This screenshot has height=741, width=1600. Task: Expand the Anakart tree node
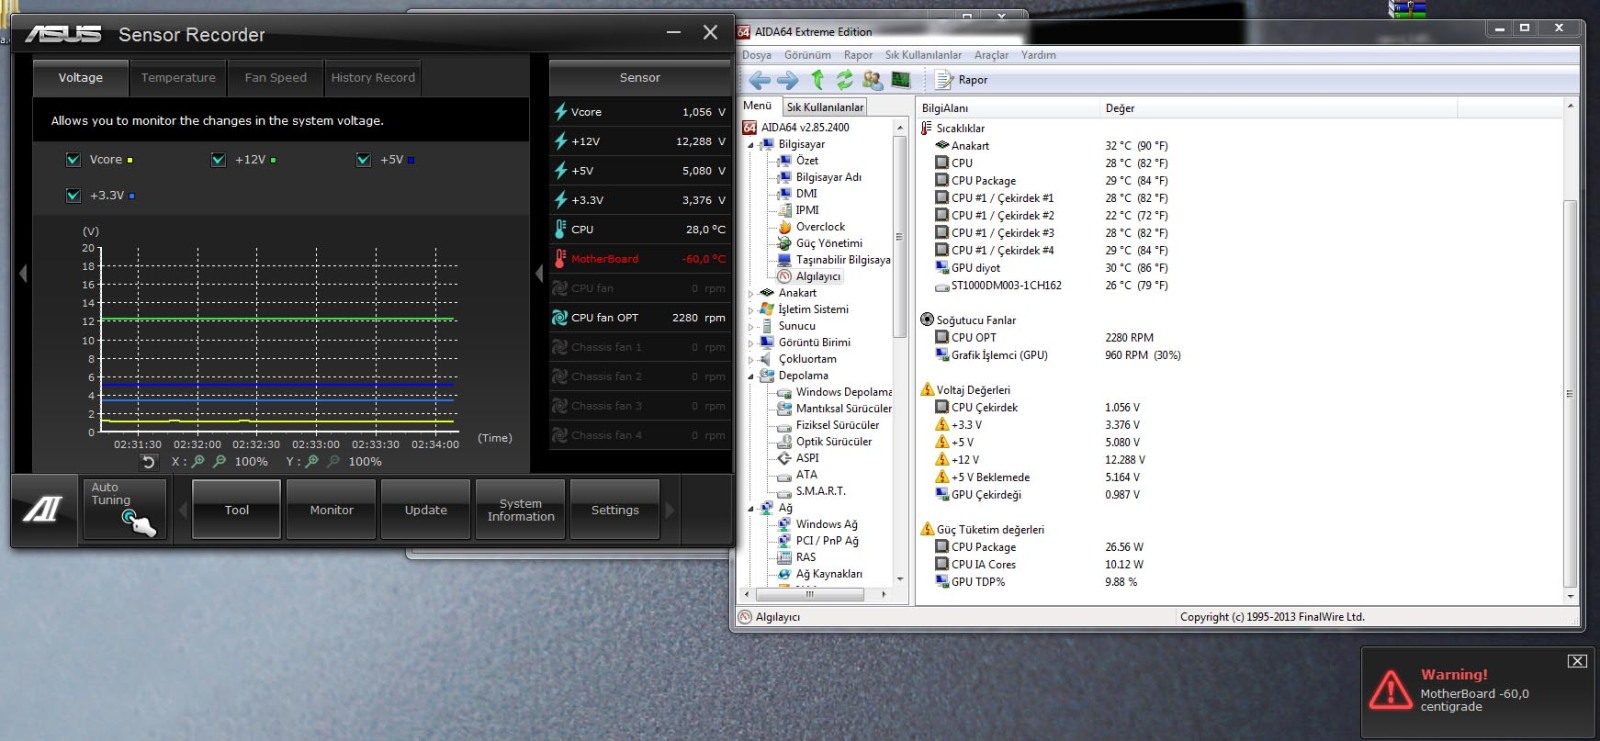751,294
